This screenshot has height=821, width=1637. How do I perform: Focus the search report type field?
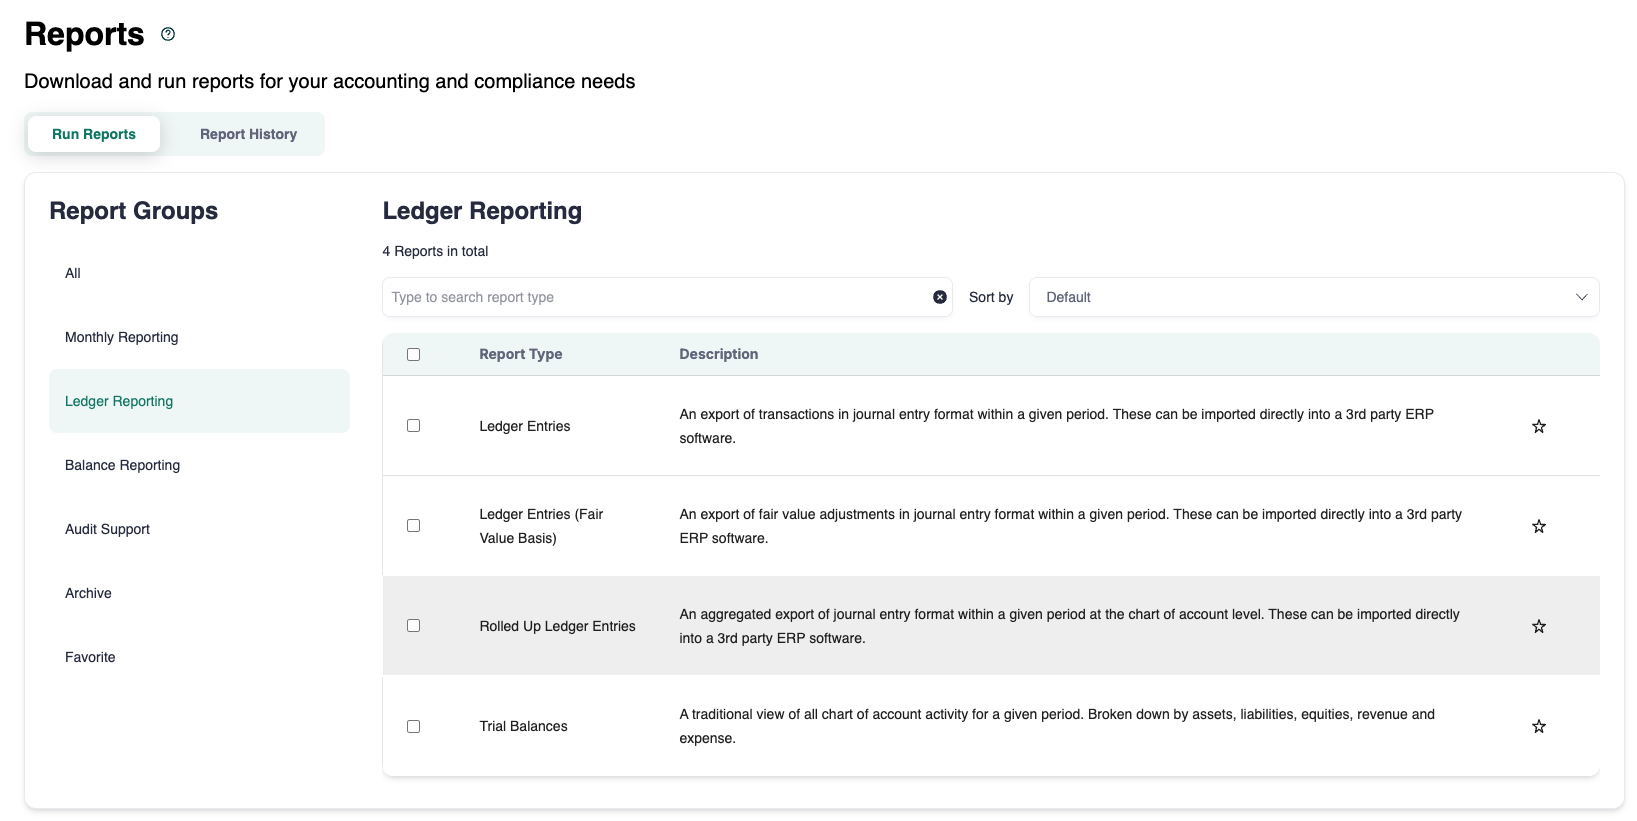coord(655,297)
